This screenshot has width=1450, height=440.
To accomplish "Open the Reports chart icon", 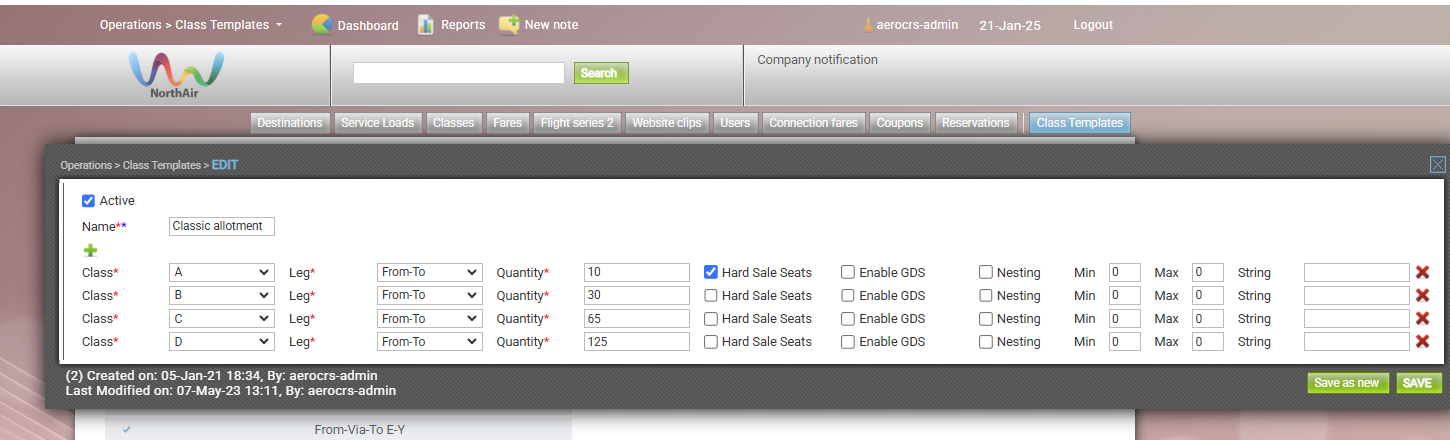I will click(x=426, y=25).
